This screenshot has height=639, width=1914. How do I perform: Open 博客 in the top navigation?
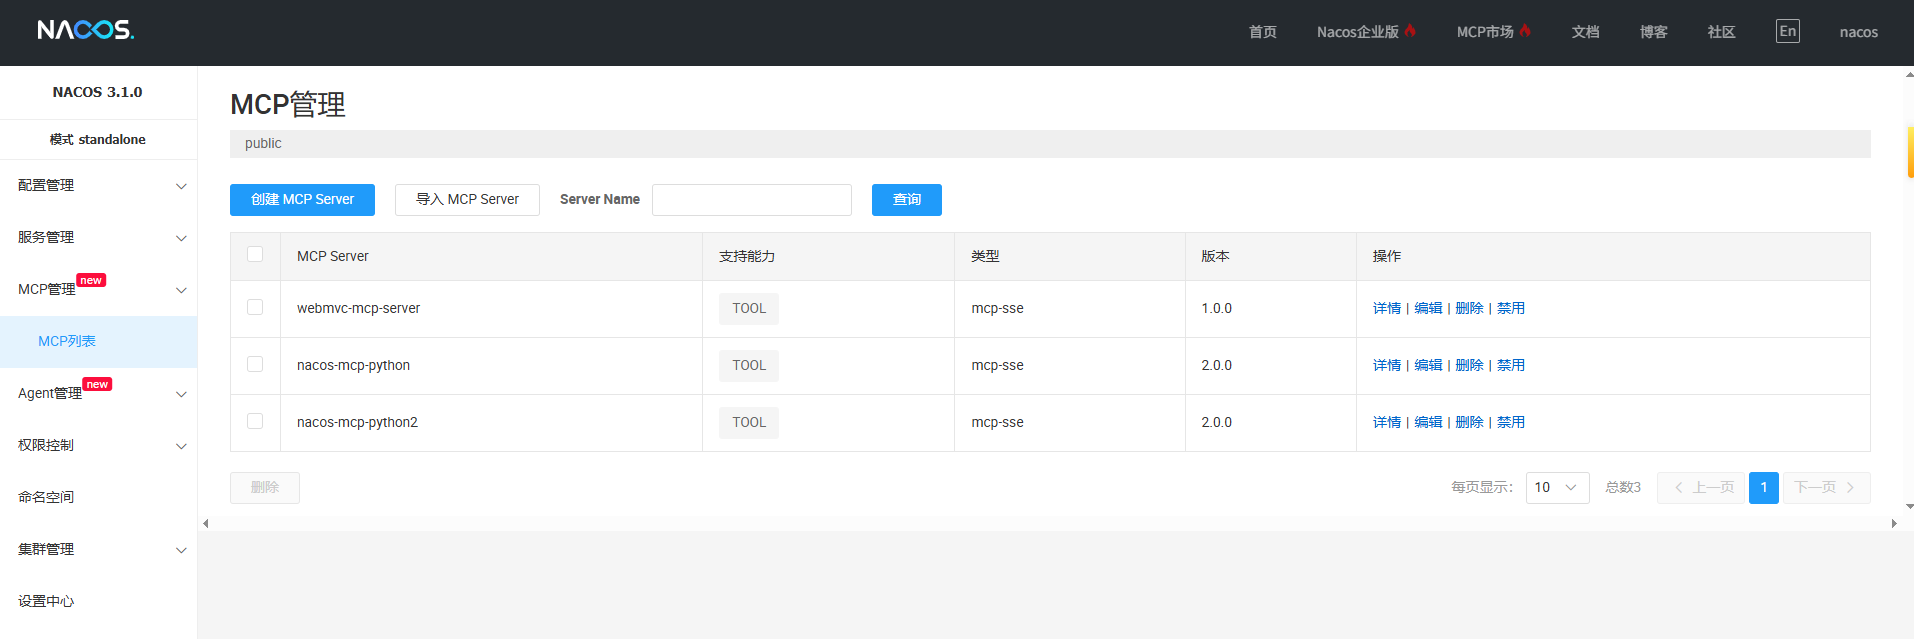(1653, 32)
